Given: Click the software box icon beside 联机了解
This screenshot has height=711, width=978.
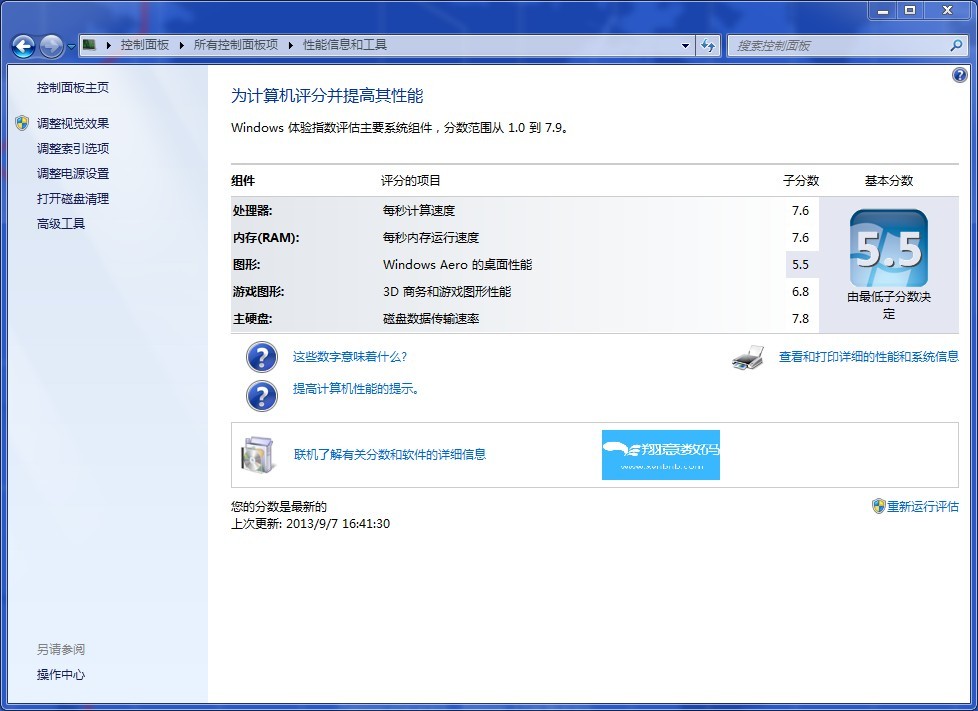Looking at the screenshot, I should [x=258, y=454].
